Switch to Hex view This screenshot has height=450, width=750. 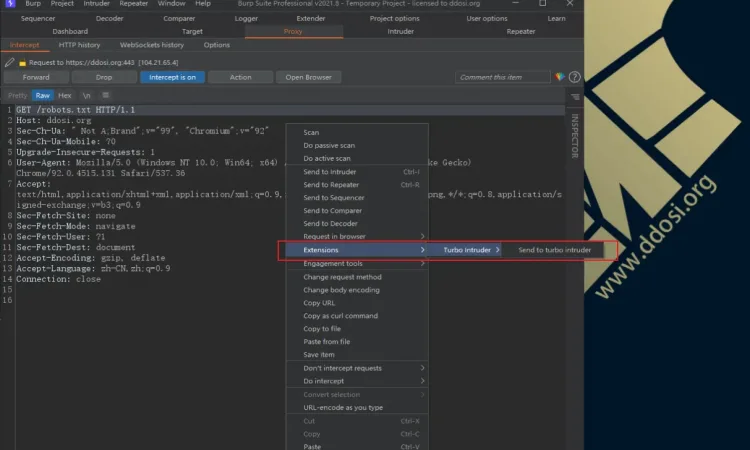[65, 95]
